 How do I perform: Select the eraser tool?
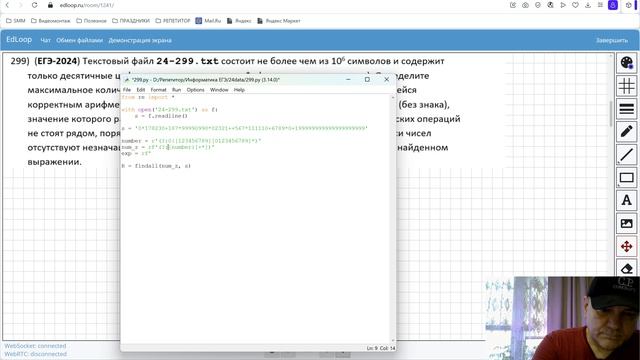[627, 268]
